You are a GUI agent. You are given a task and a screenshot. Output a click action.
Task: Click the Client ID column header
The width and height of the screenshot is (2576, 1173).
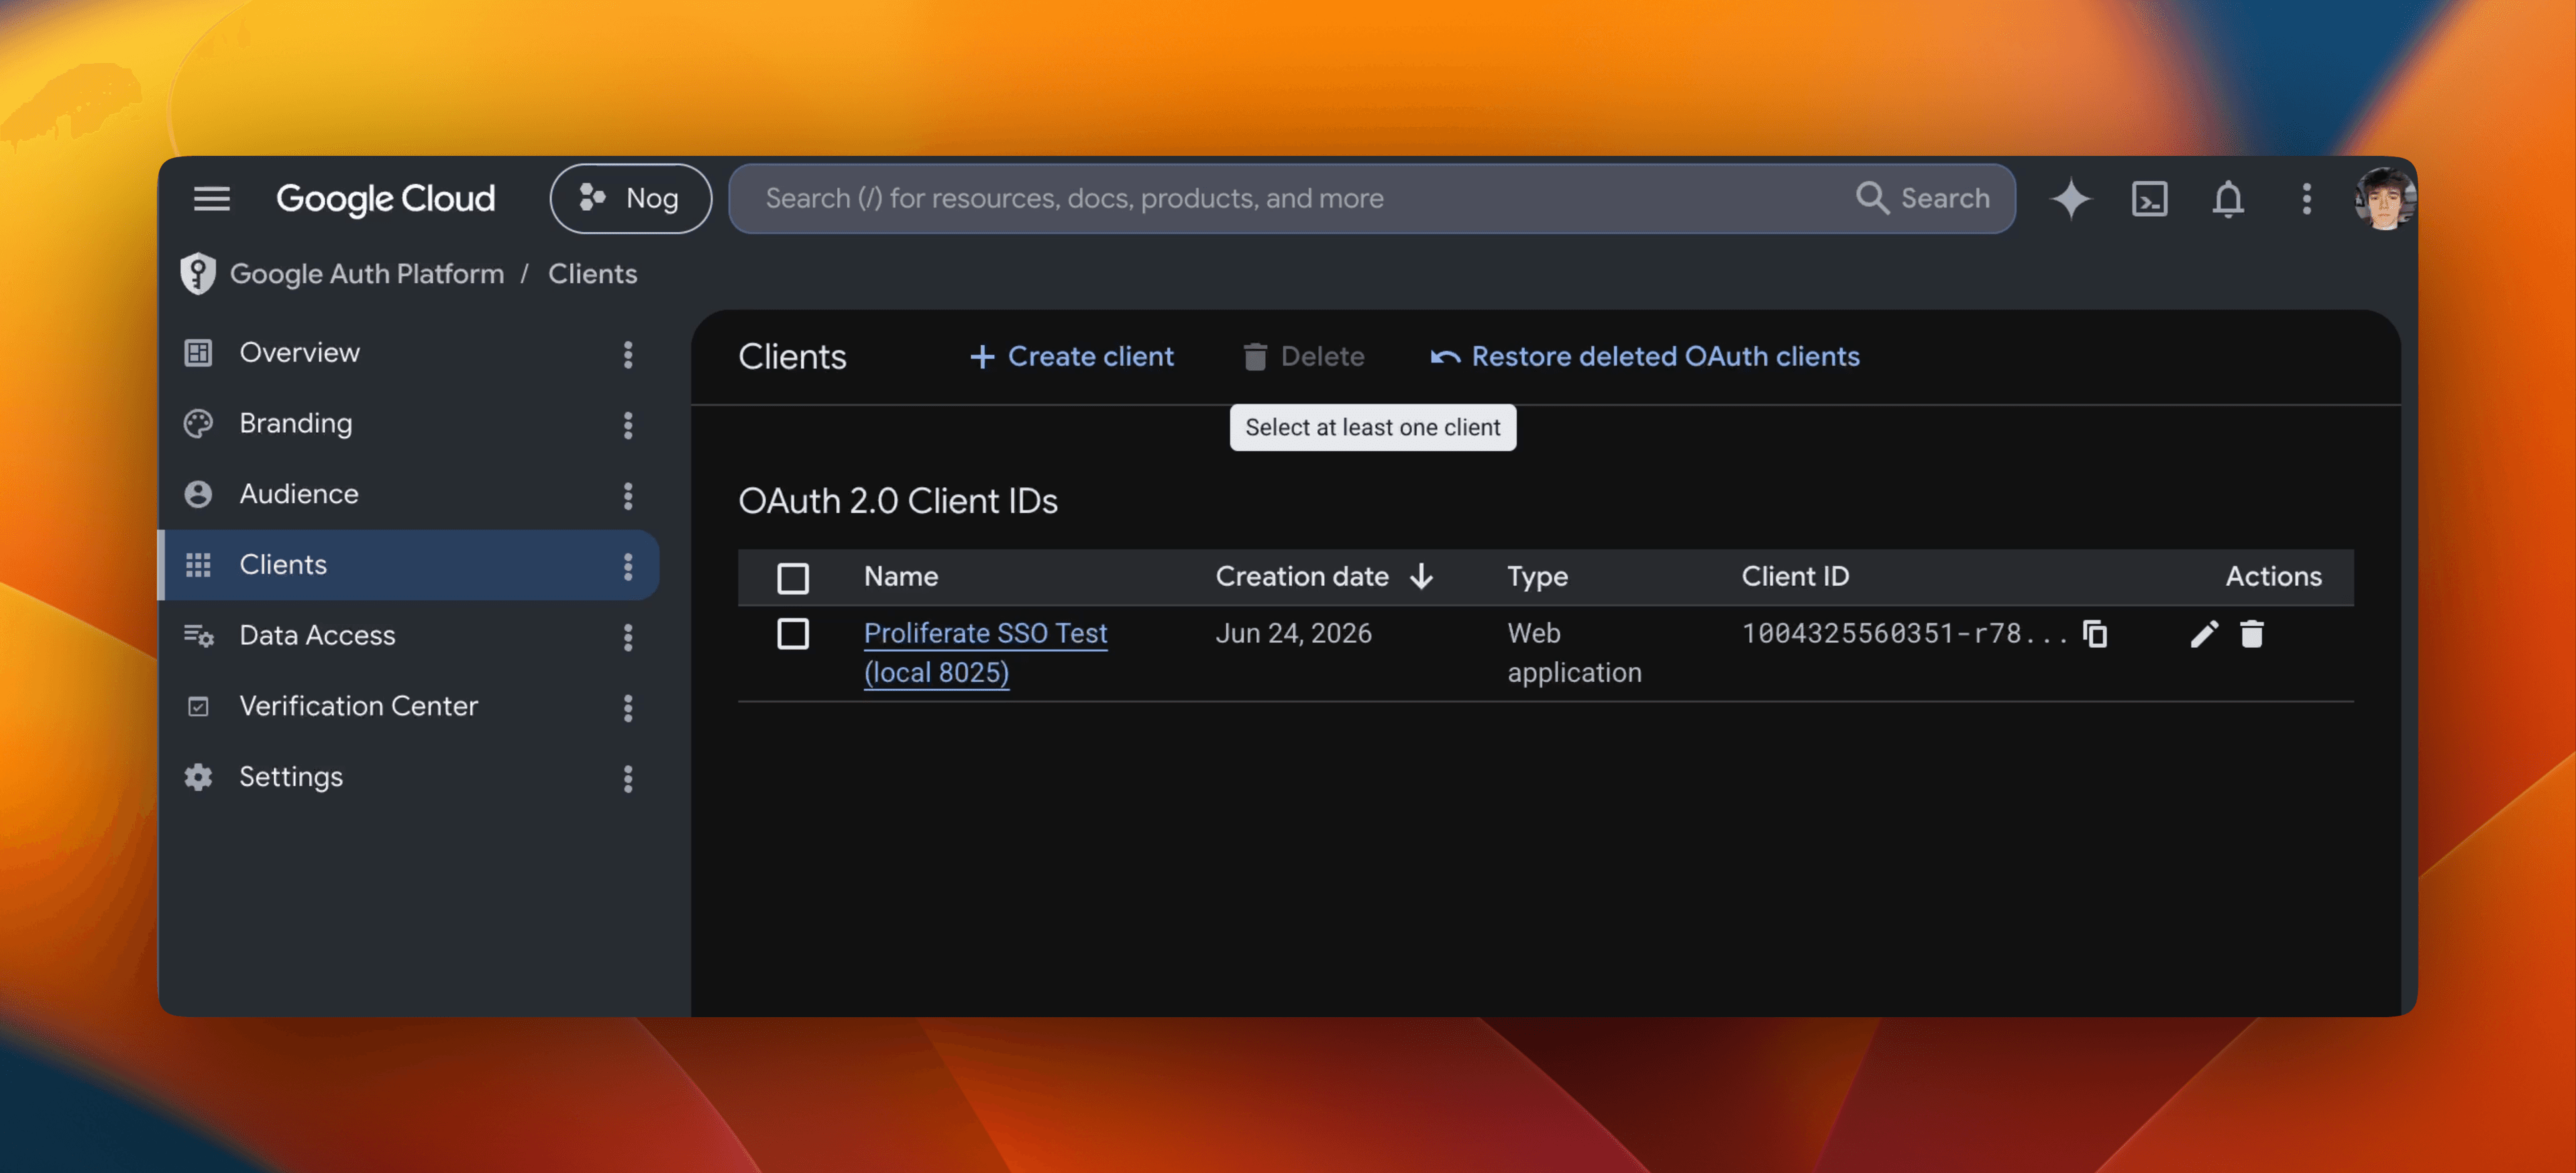tap(1795, 576)
